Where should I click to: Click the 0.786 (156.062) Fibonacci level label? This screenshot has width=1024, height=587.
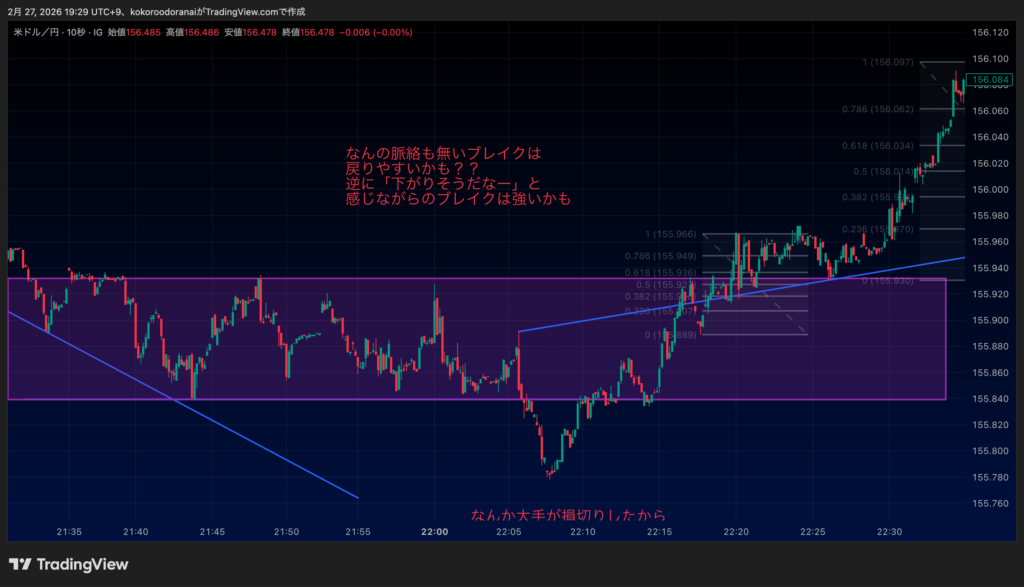click(x=877, y=109)
